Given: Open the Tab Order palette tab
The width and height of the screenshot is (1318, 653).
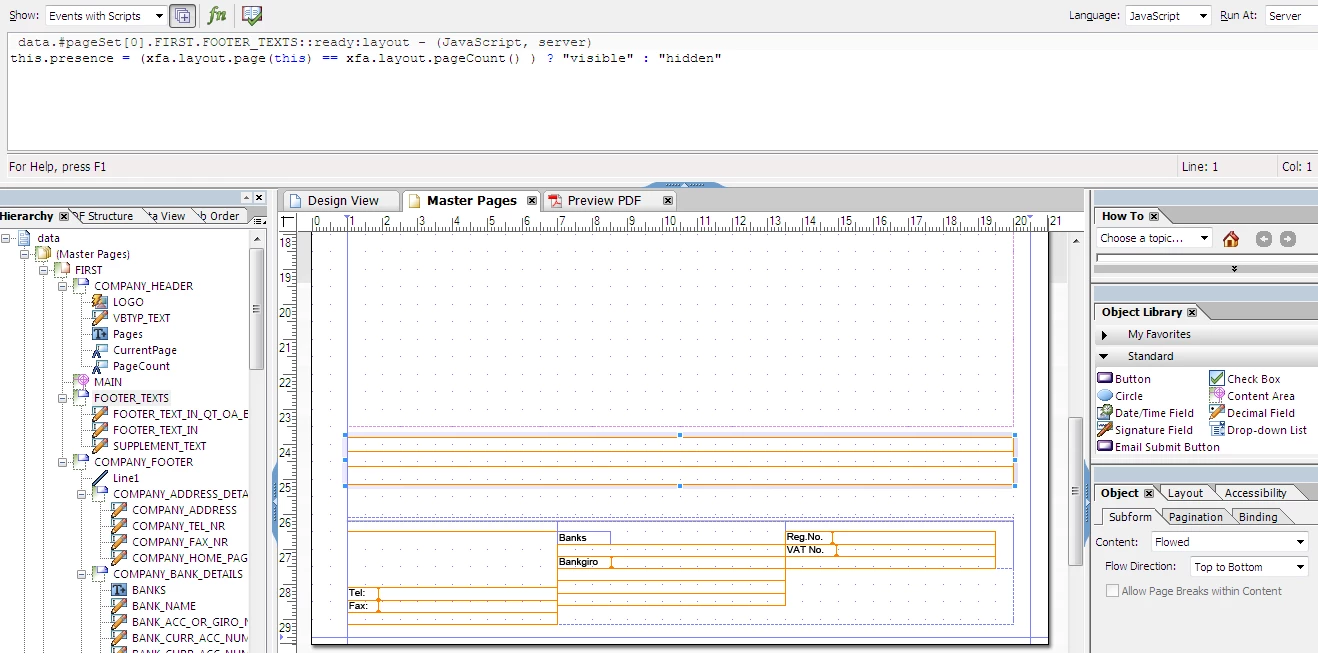Looking at the screenshot, I should (221, 216).
